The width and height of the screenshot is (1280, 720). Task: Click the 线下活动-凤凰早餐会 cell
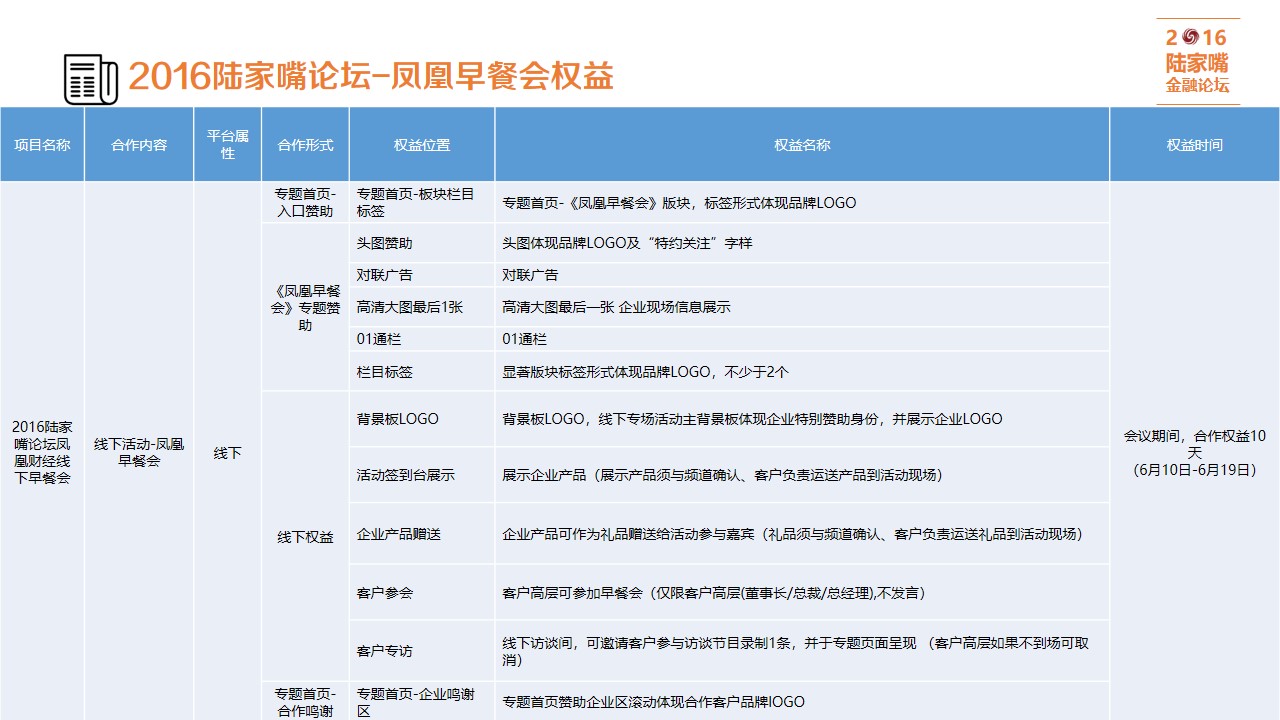click(139, 452)
